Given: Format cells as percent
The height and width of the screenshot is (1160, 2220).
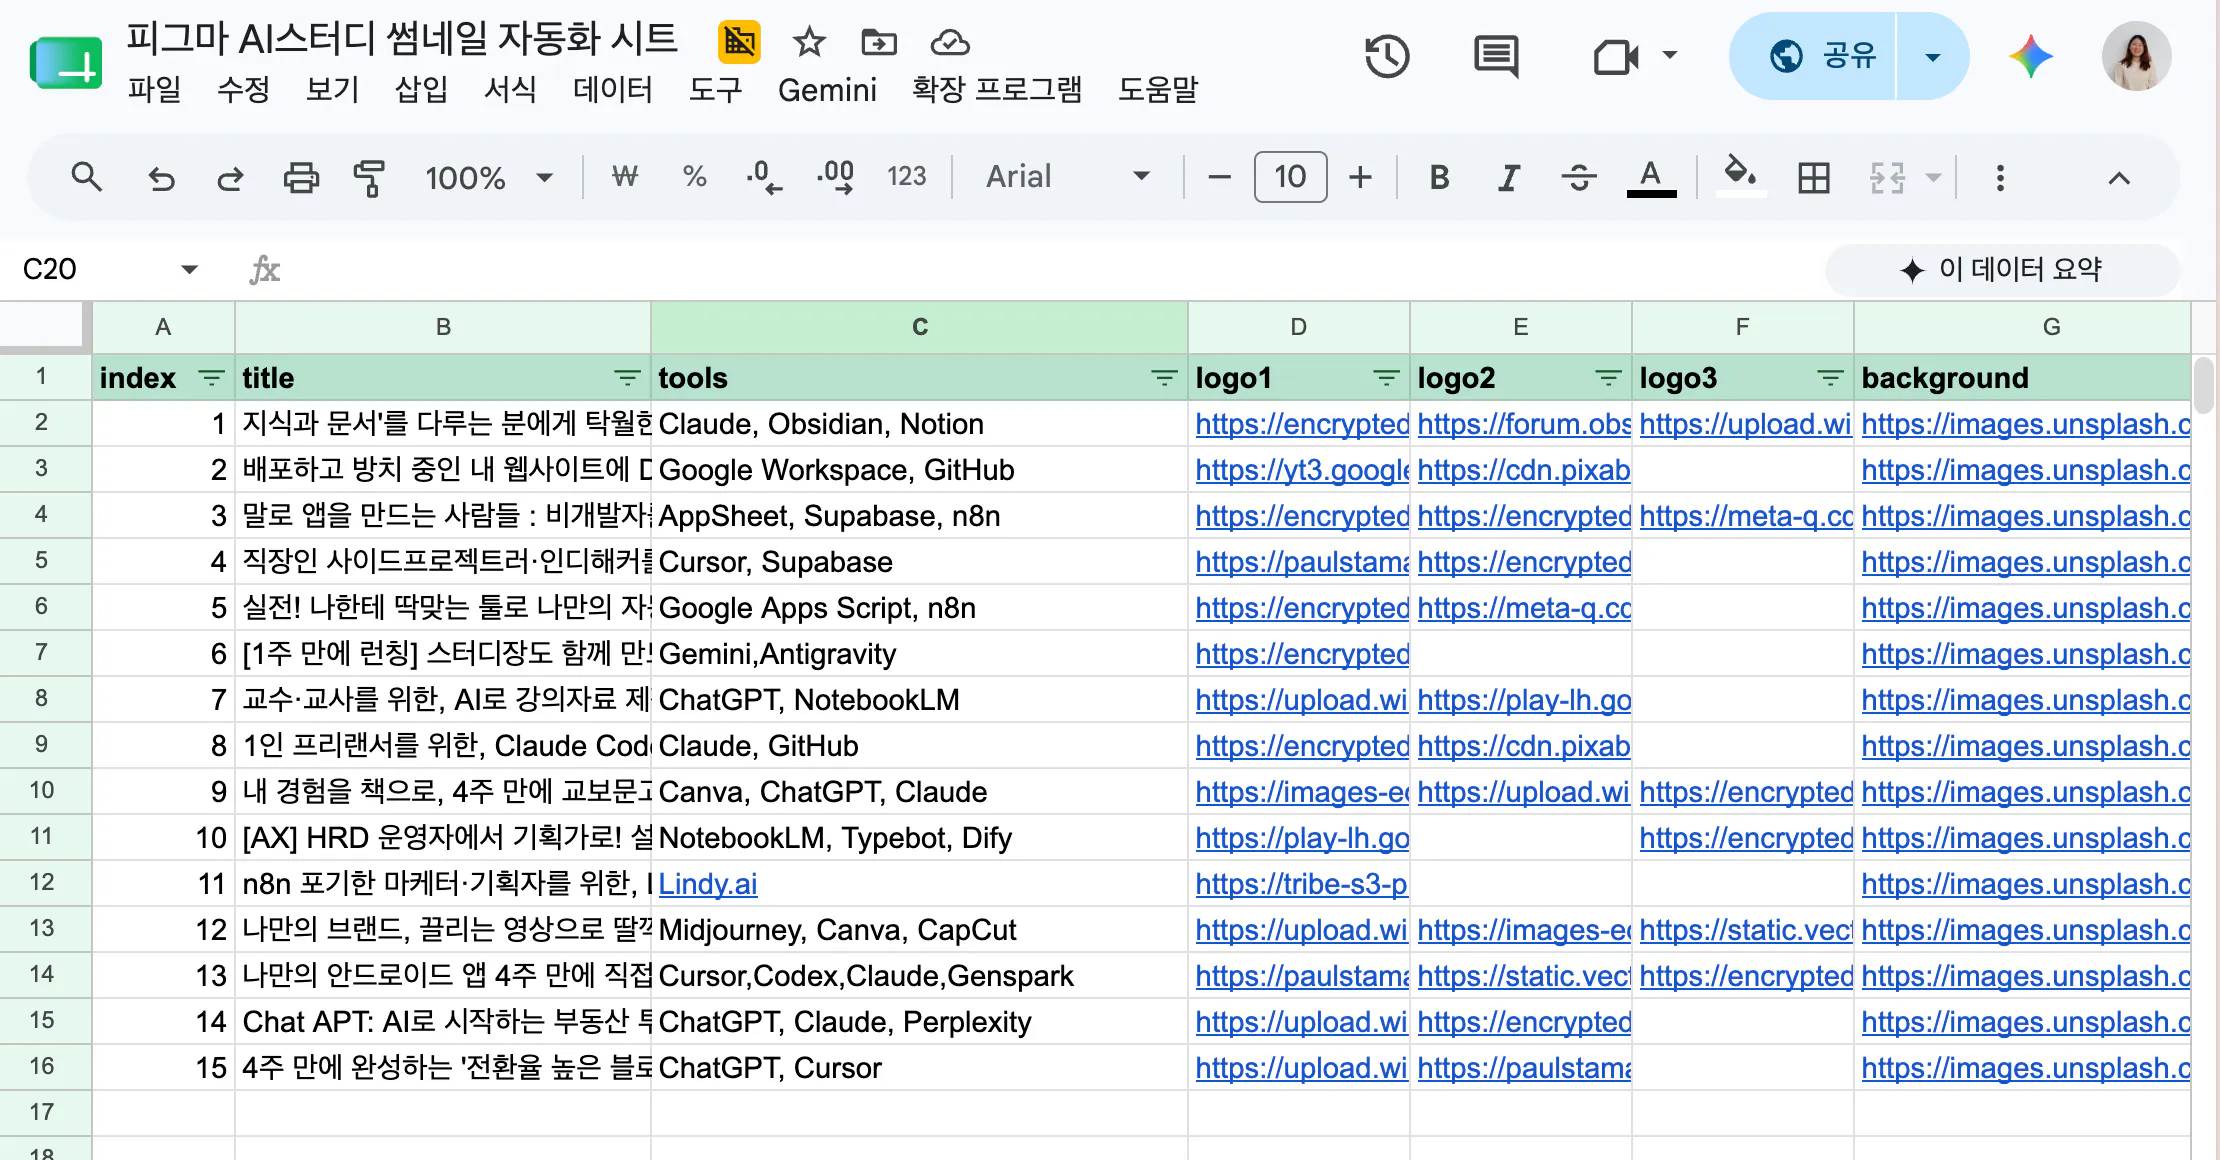Looking at the screenshot, I should pos(694,177).
